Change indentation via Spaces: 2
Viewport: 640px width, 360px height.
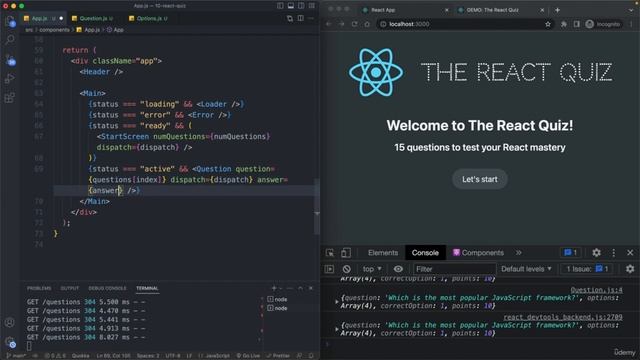pos(148,356)
